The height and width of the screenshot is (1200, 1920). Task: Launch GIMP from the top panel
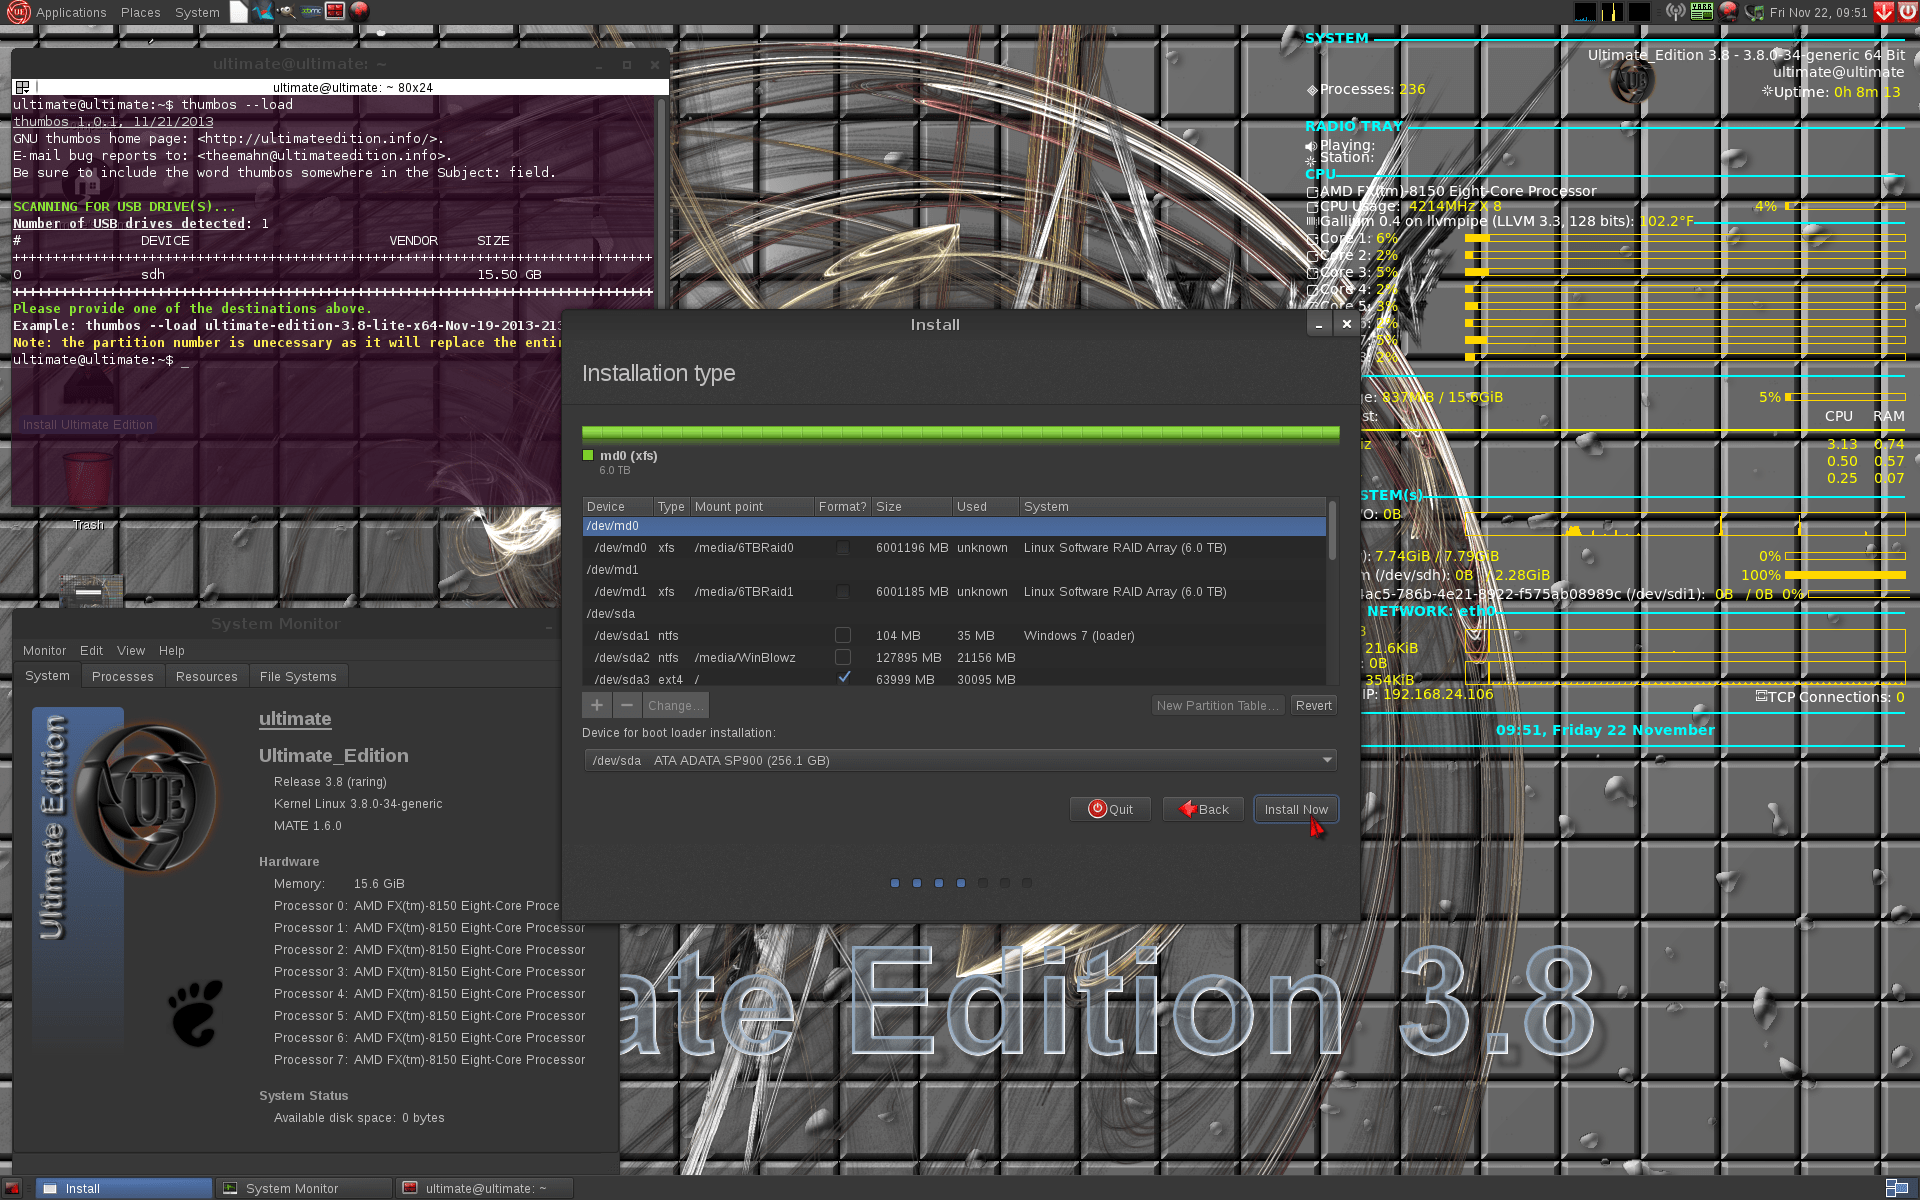click(x=286, y=12)
